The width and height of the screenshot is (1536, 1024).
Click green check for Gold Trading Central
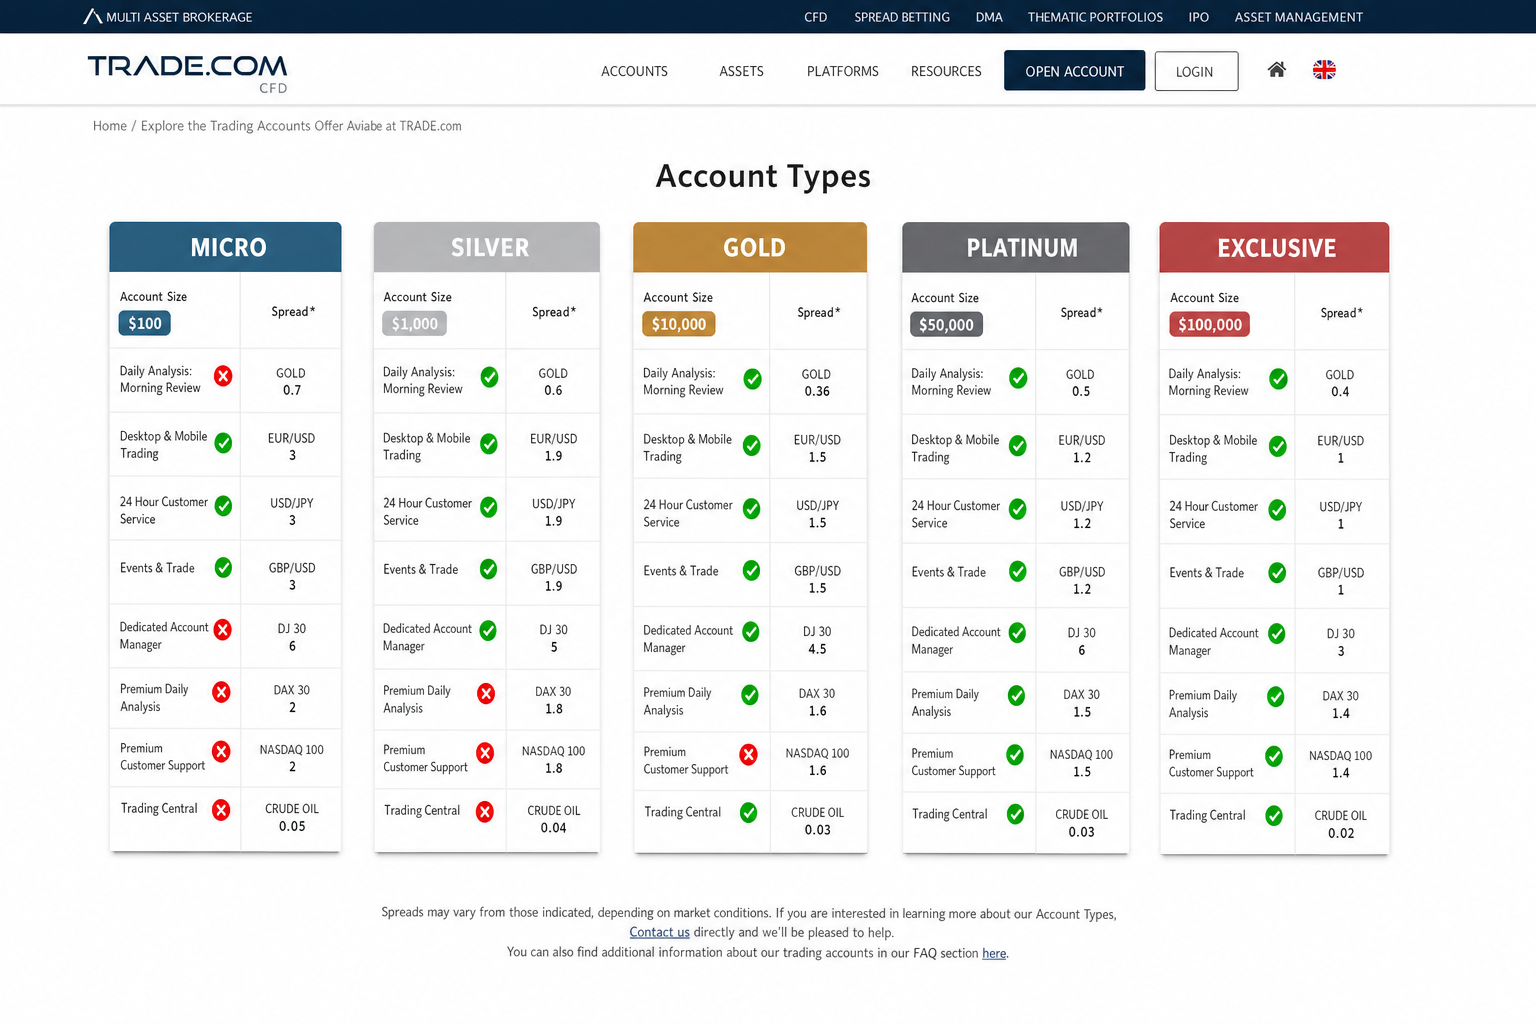(x=748, y=813)
